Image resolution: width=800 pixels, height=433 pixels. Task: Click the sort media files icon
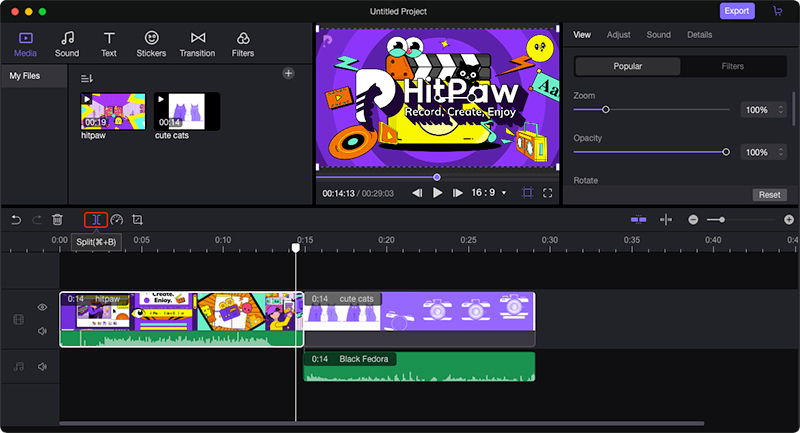[x=87, y=79]
